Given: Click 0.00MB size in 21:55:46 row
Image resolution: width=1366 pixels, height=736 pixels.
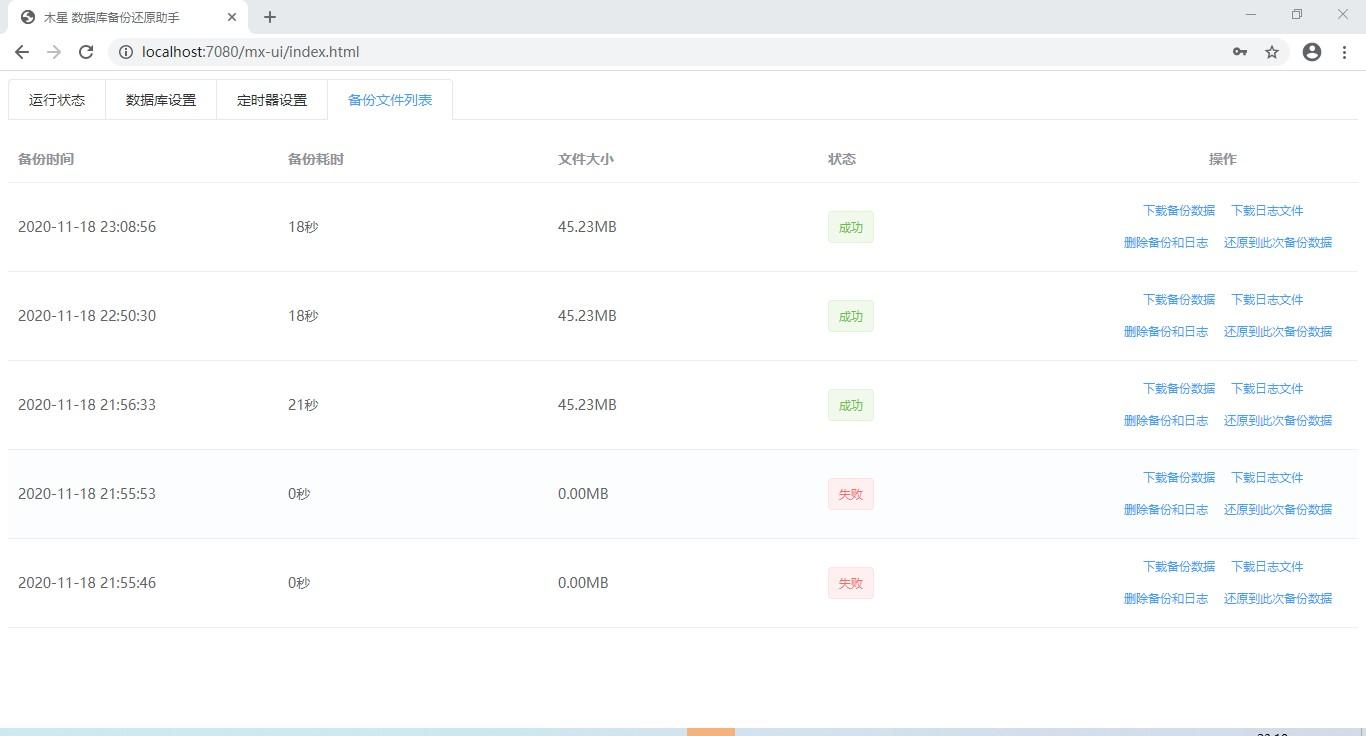Looking at the screenshot, I should click(x=583, y=583).
